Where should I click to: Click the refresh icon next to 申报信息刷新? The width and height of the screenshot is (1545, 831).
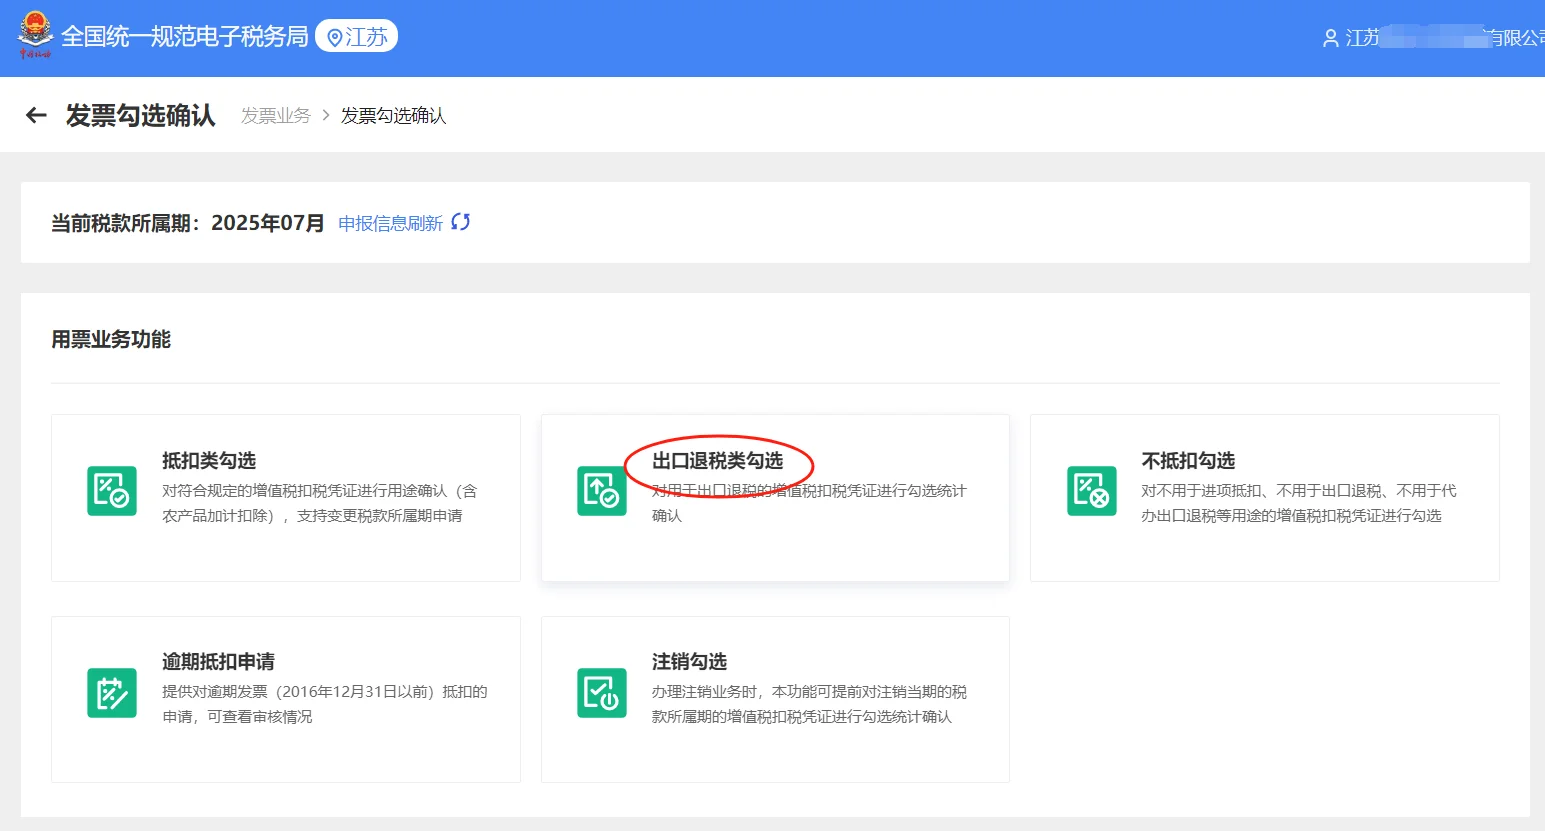pos(460,223)
